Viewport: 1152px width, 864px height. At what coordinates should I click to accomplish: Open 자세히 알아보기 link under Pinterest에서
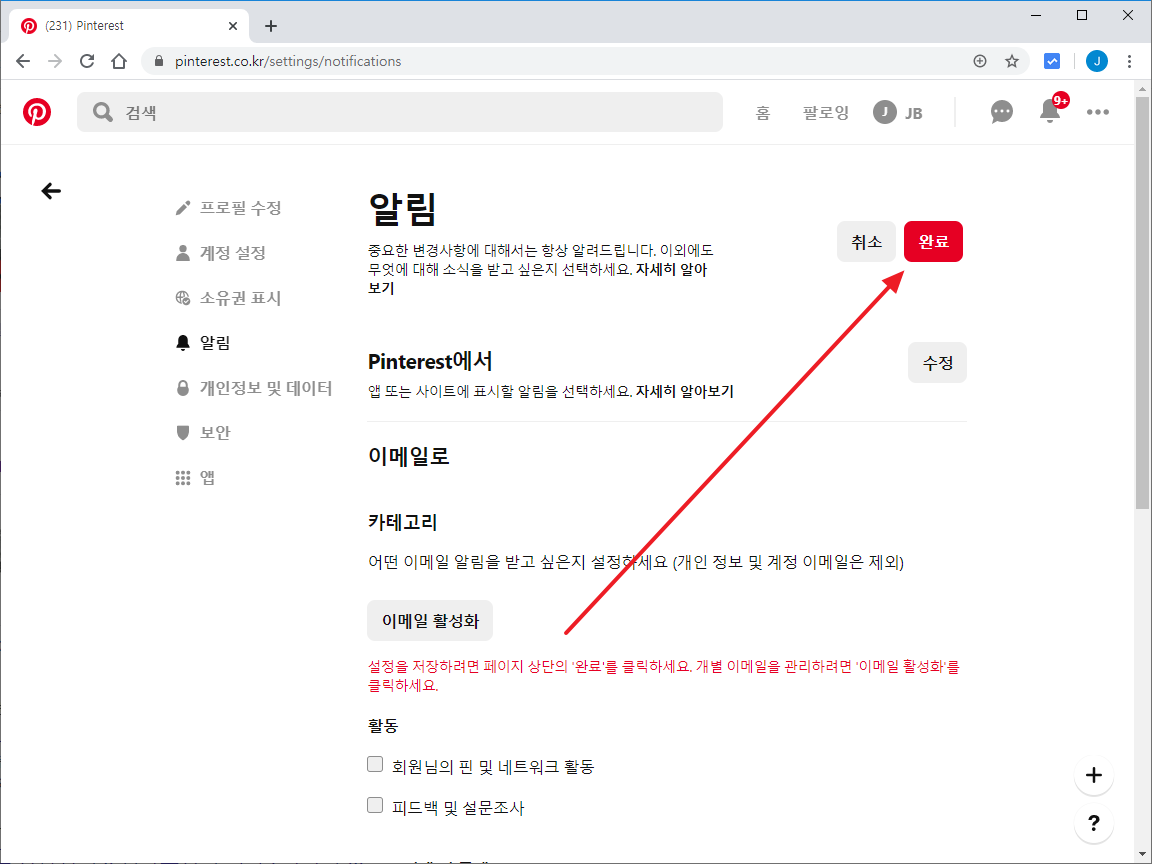click(685, 392)
